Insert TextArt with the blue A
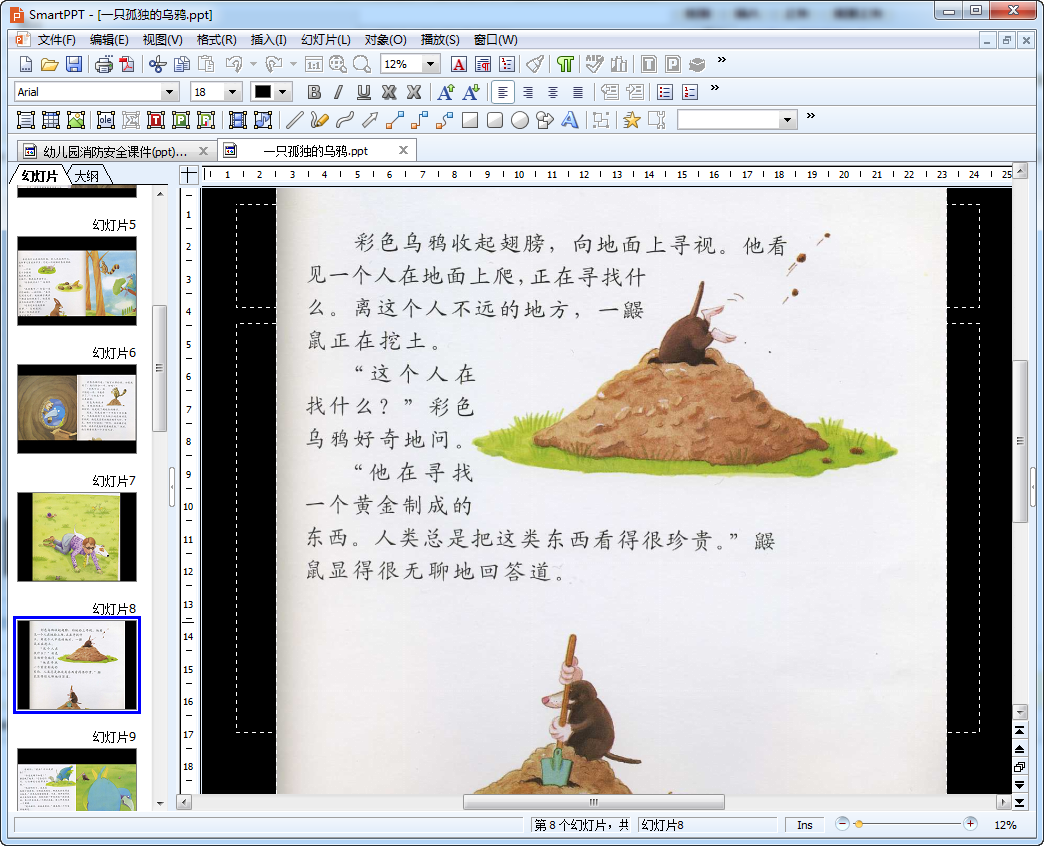Image resolution: width=1044 pixels, height=846 pixels. (570, 120)
